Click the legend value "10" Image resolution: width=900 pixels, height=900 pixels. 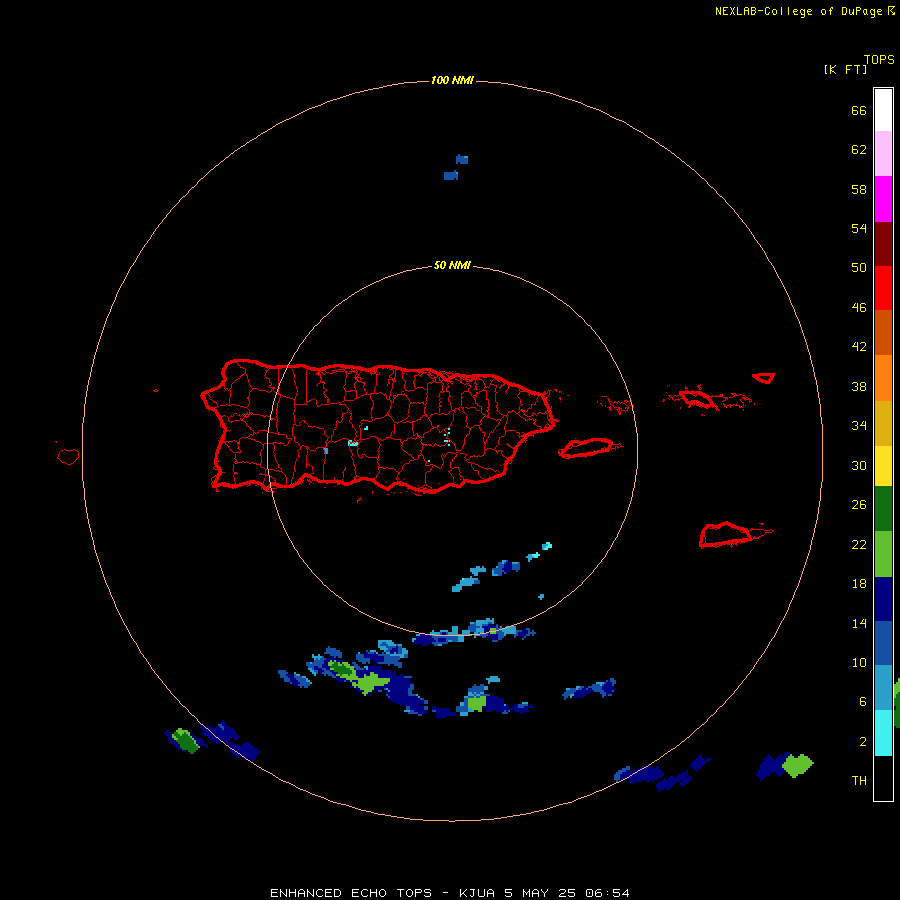point(859,663)
